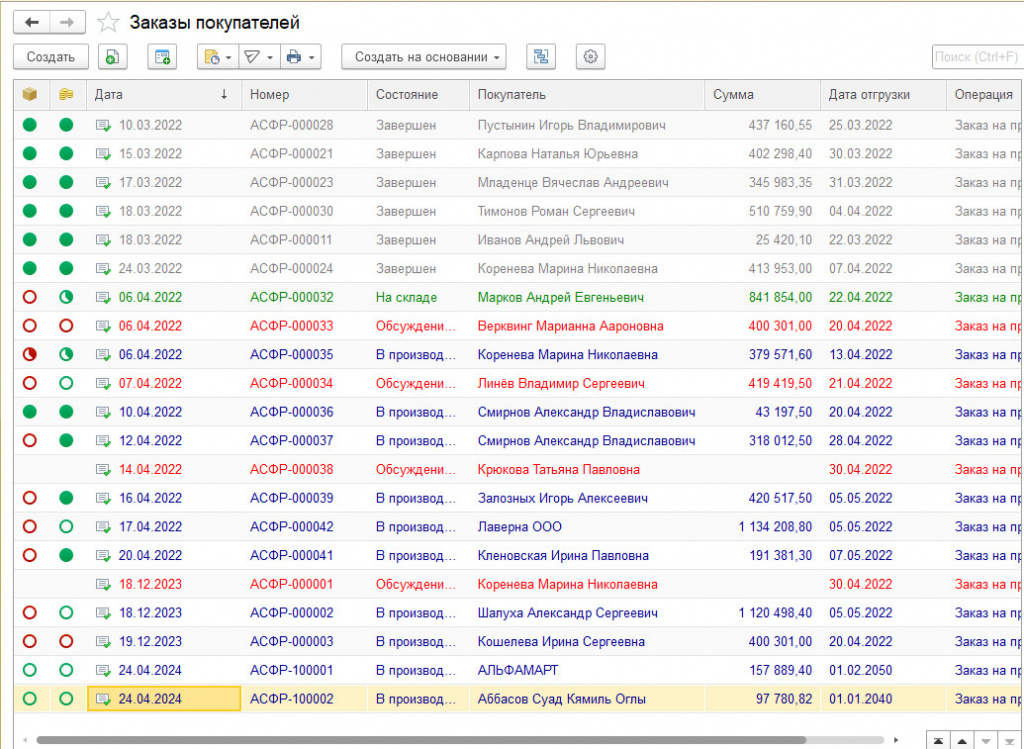Select the order number АСФР-000001
Screen dimensions: 1024x749
tap(291, 584)
